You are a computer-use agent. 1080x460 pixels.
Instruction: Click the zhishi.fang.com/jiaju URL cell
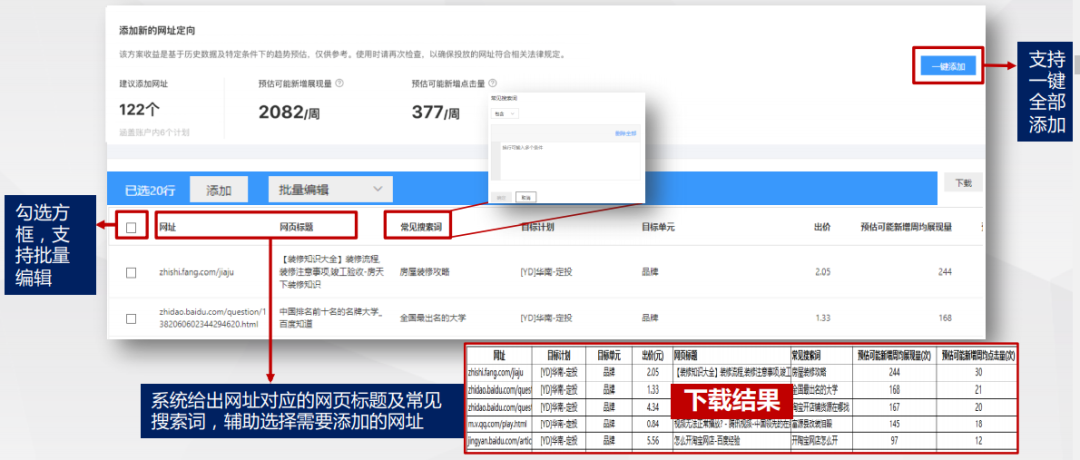(196, 272)
